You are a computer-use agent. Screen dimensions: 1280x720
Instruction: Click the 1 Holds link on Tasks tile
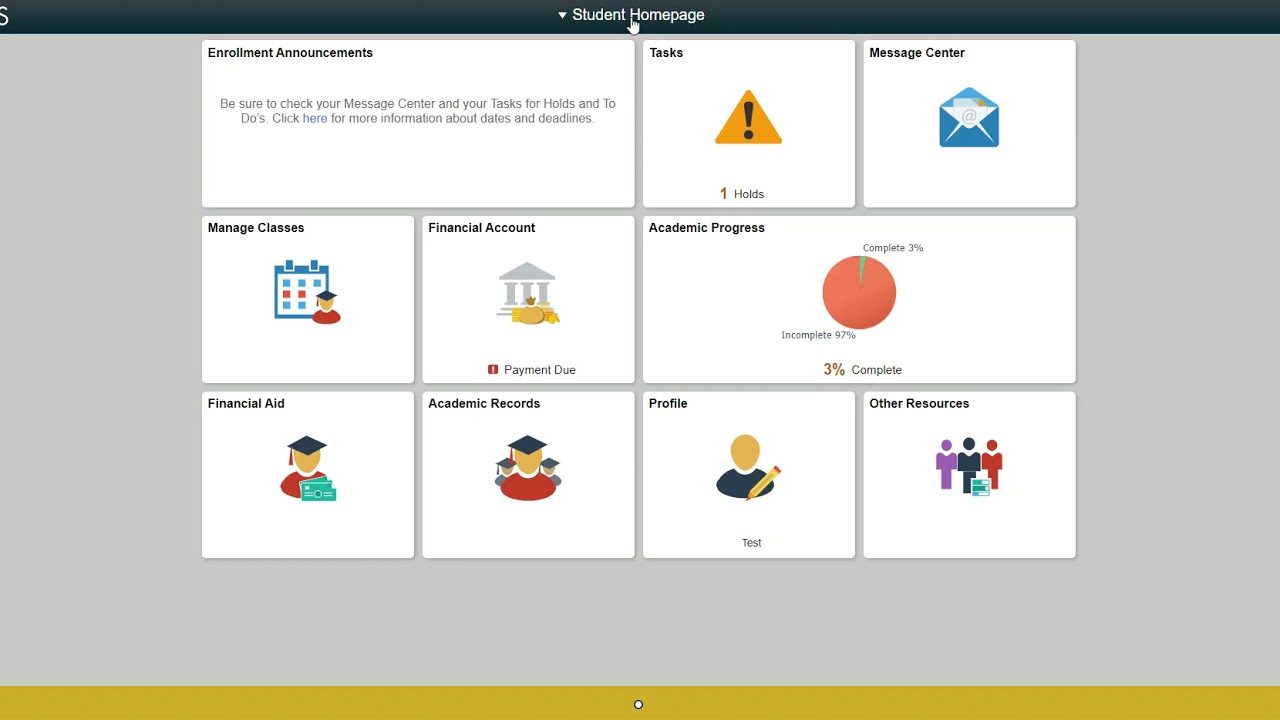pyautogui.click(x=742, y=193)
